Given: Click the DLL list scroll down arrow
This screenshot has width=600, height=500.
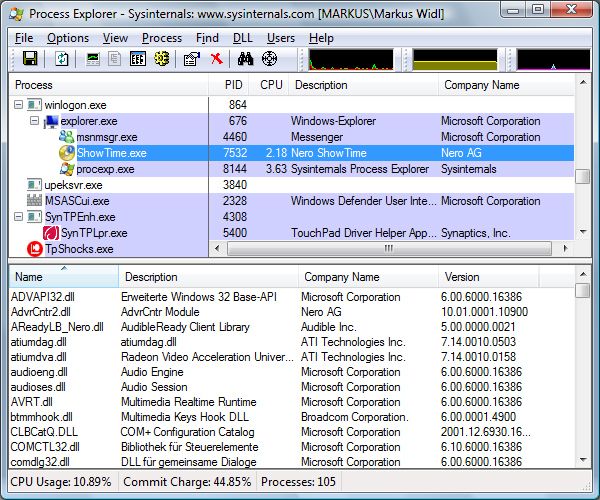Looking at the screenshot, I should point(583,459).
